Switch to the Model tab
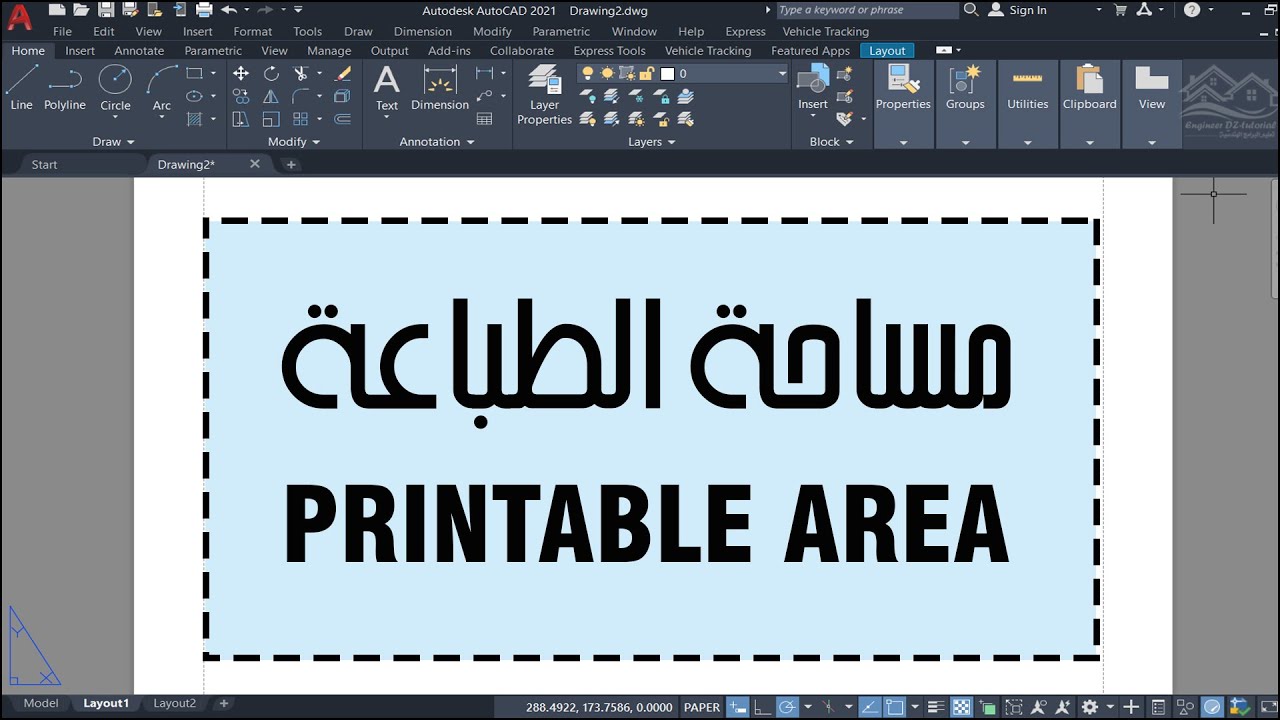Image resolution: width=1280 pixels, height=720 pixels. tap(41, 703)
